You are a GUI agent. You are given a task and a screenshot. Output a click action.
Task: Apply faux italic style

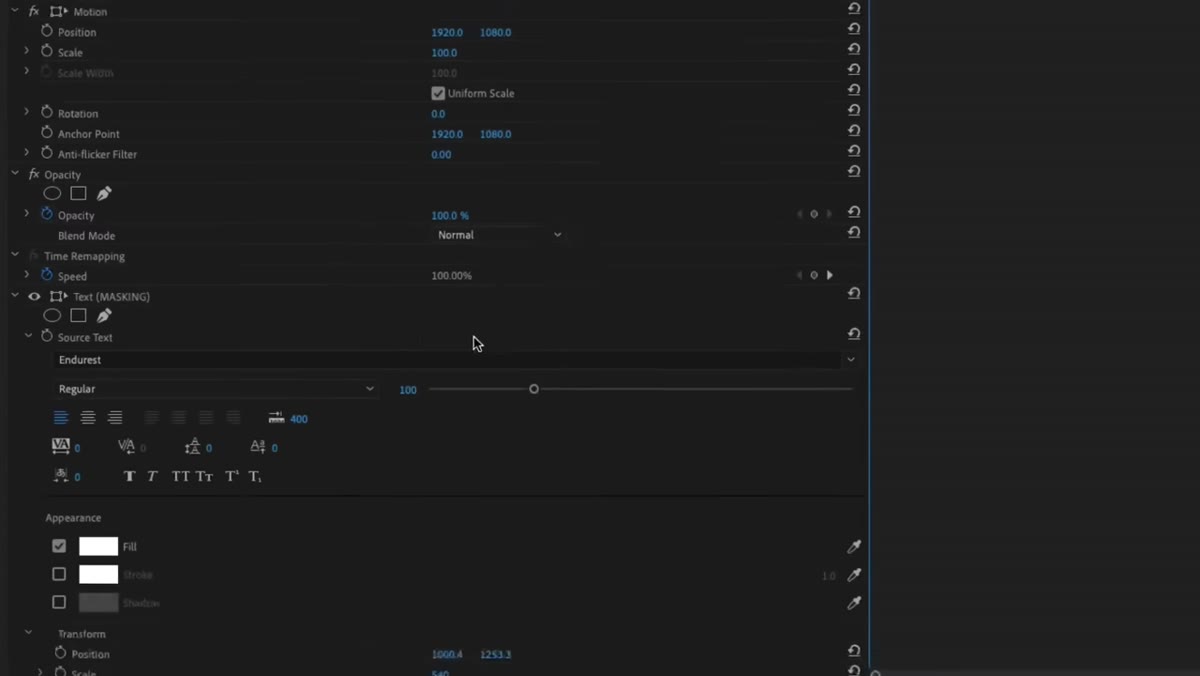pos(152,476)
